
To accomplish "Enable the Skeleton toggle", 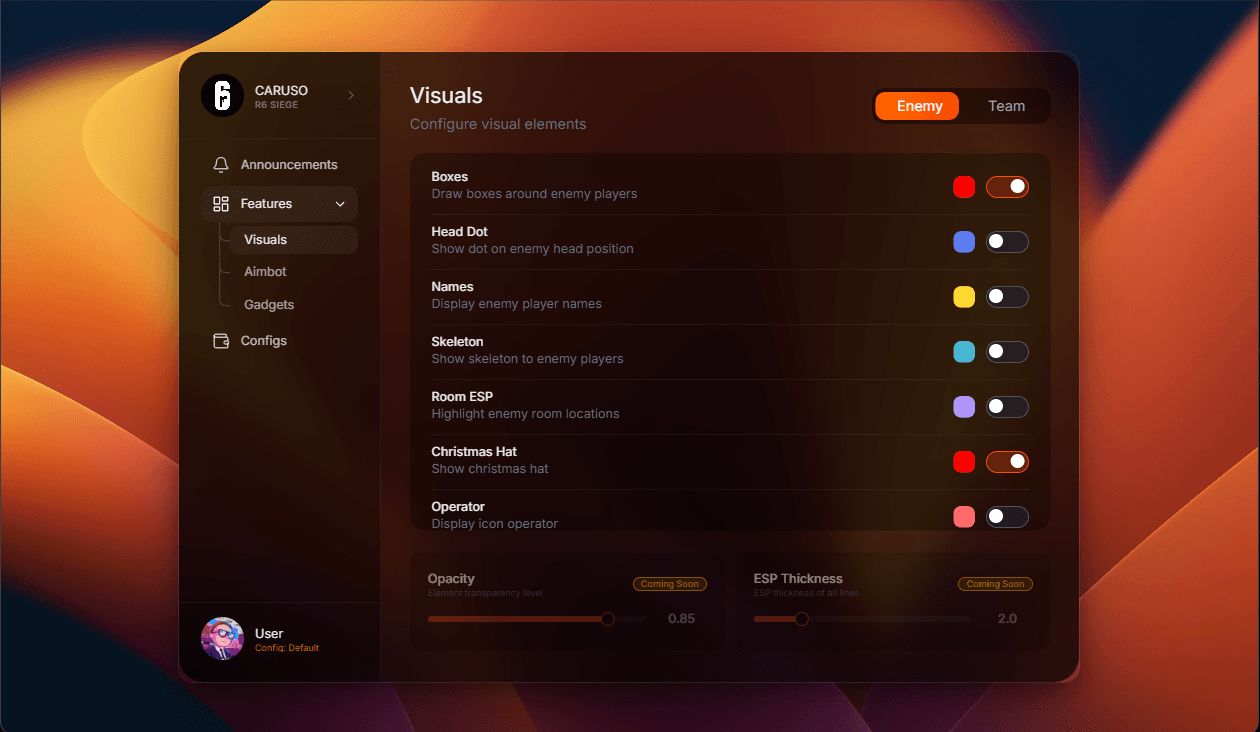I will click(1007, 352).
